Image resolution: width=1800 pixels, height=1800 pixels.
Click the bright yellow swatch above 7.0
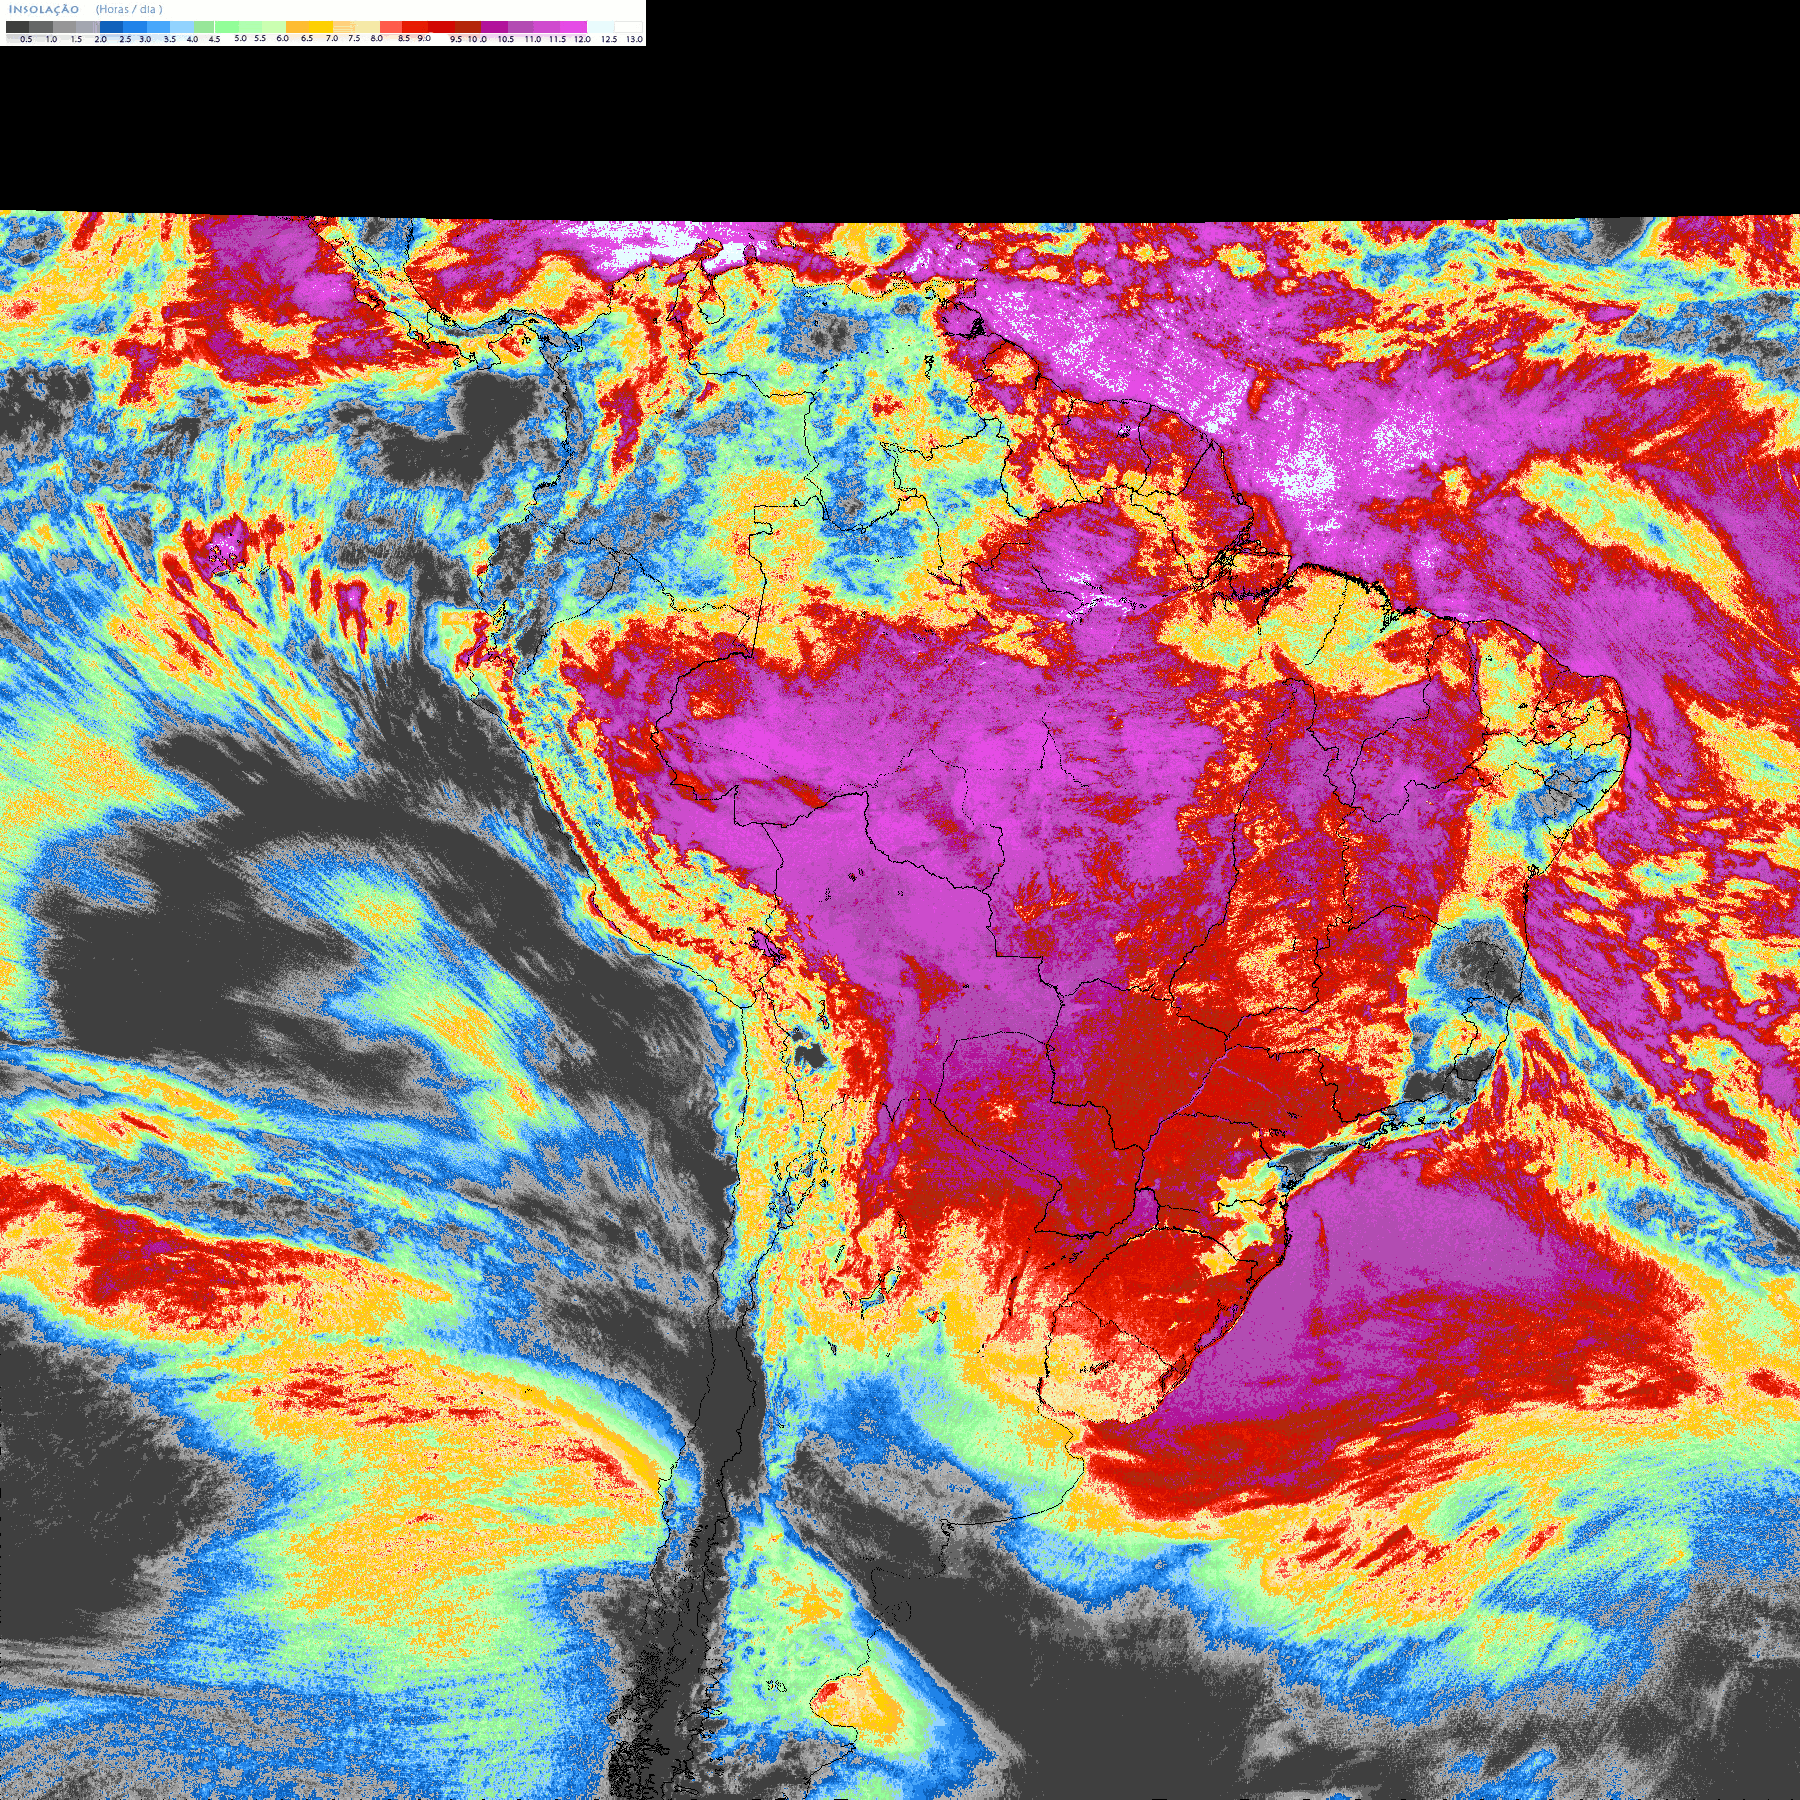coord(321,27)
